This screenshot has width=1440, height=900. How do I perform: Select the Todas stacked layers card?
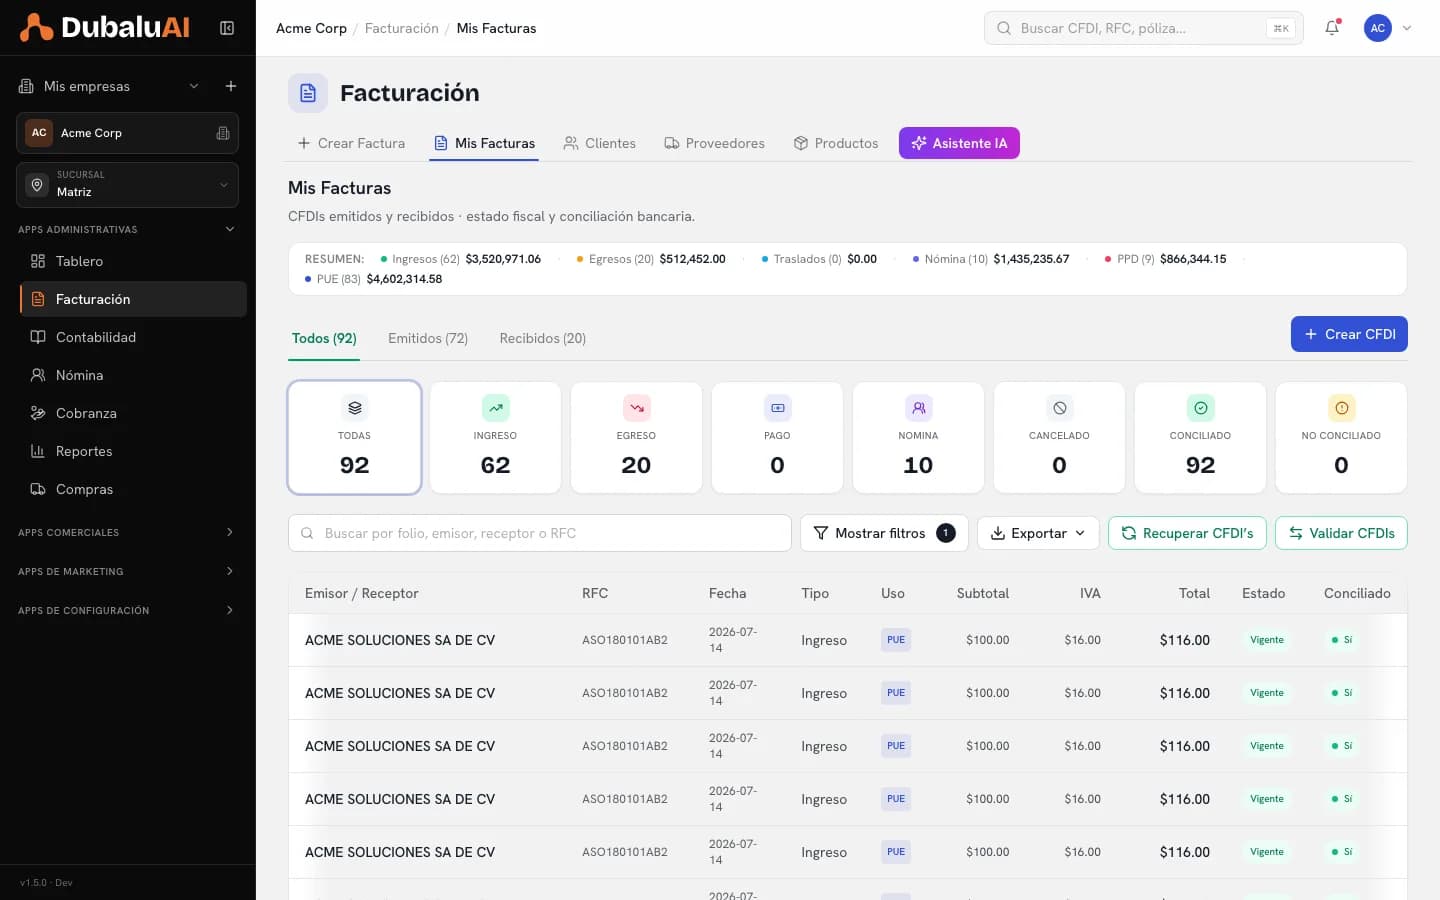(x=354, y=437)
